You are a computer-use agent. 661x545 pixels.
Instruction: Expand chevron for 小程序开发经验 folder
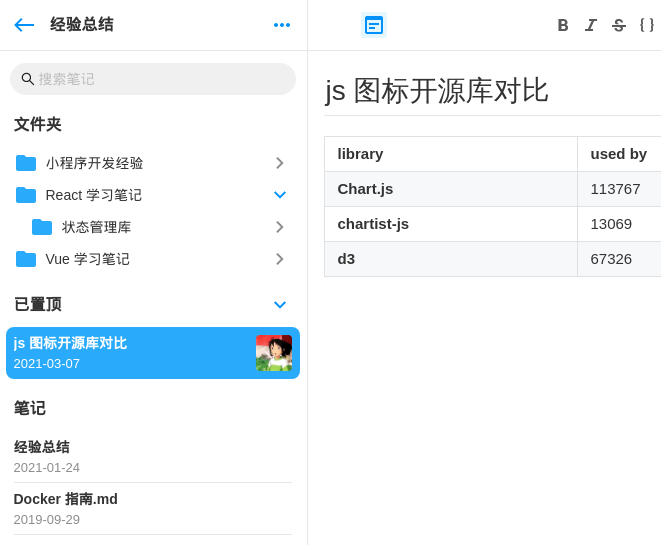279,163
